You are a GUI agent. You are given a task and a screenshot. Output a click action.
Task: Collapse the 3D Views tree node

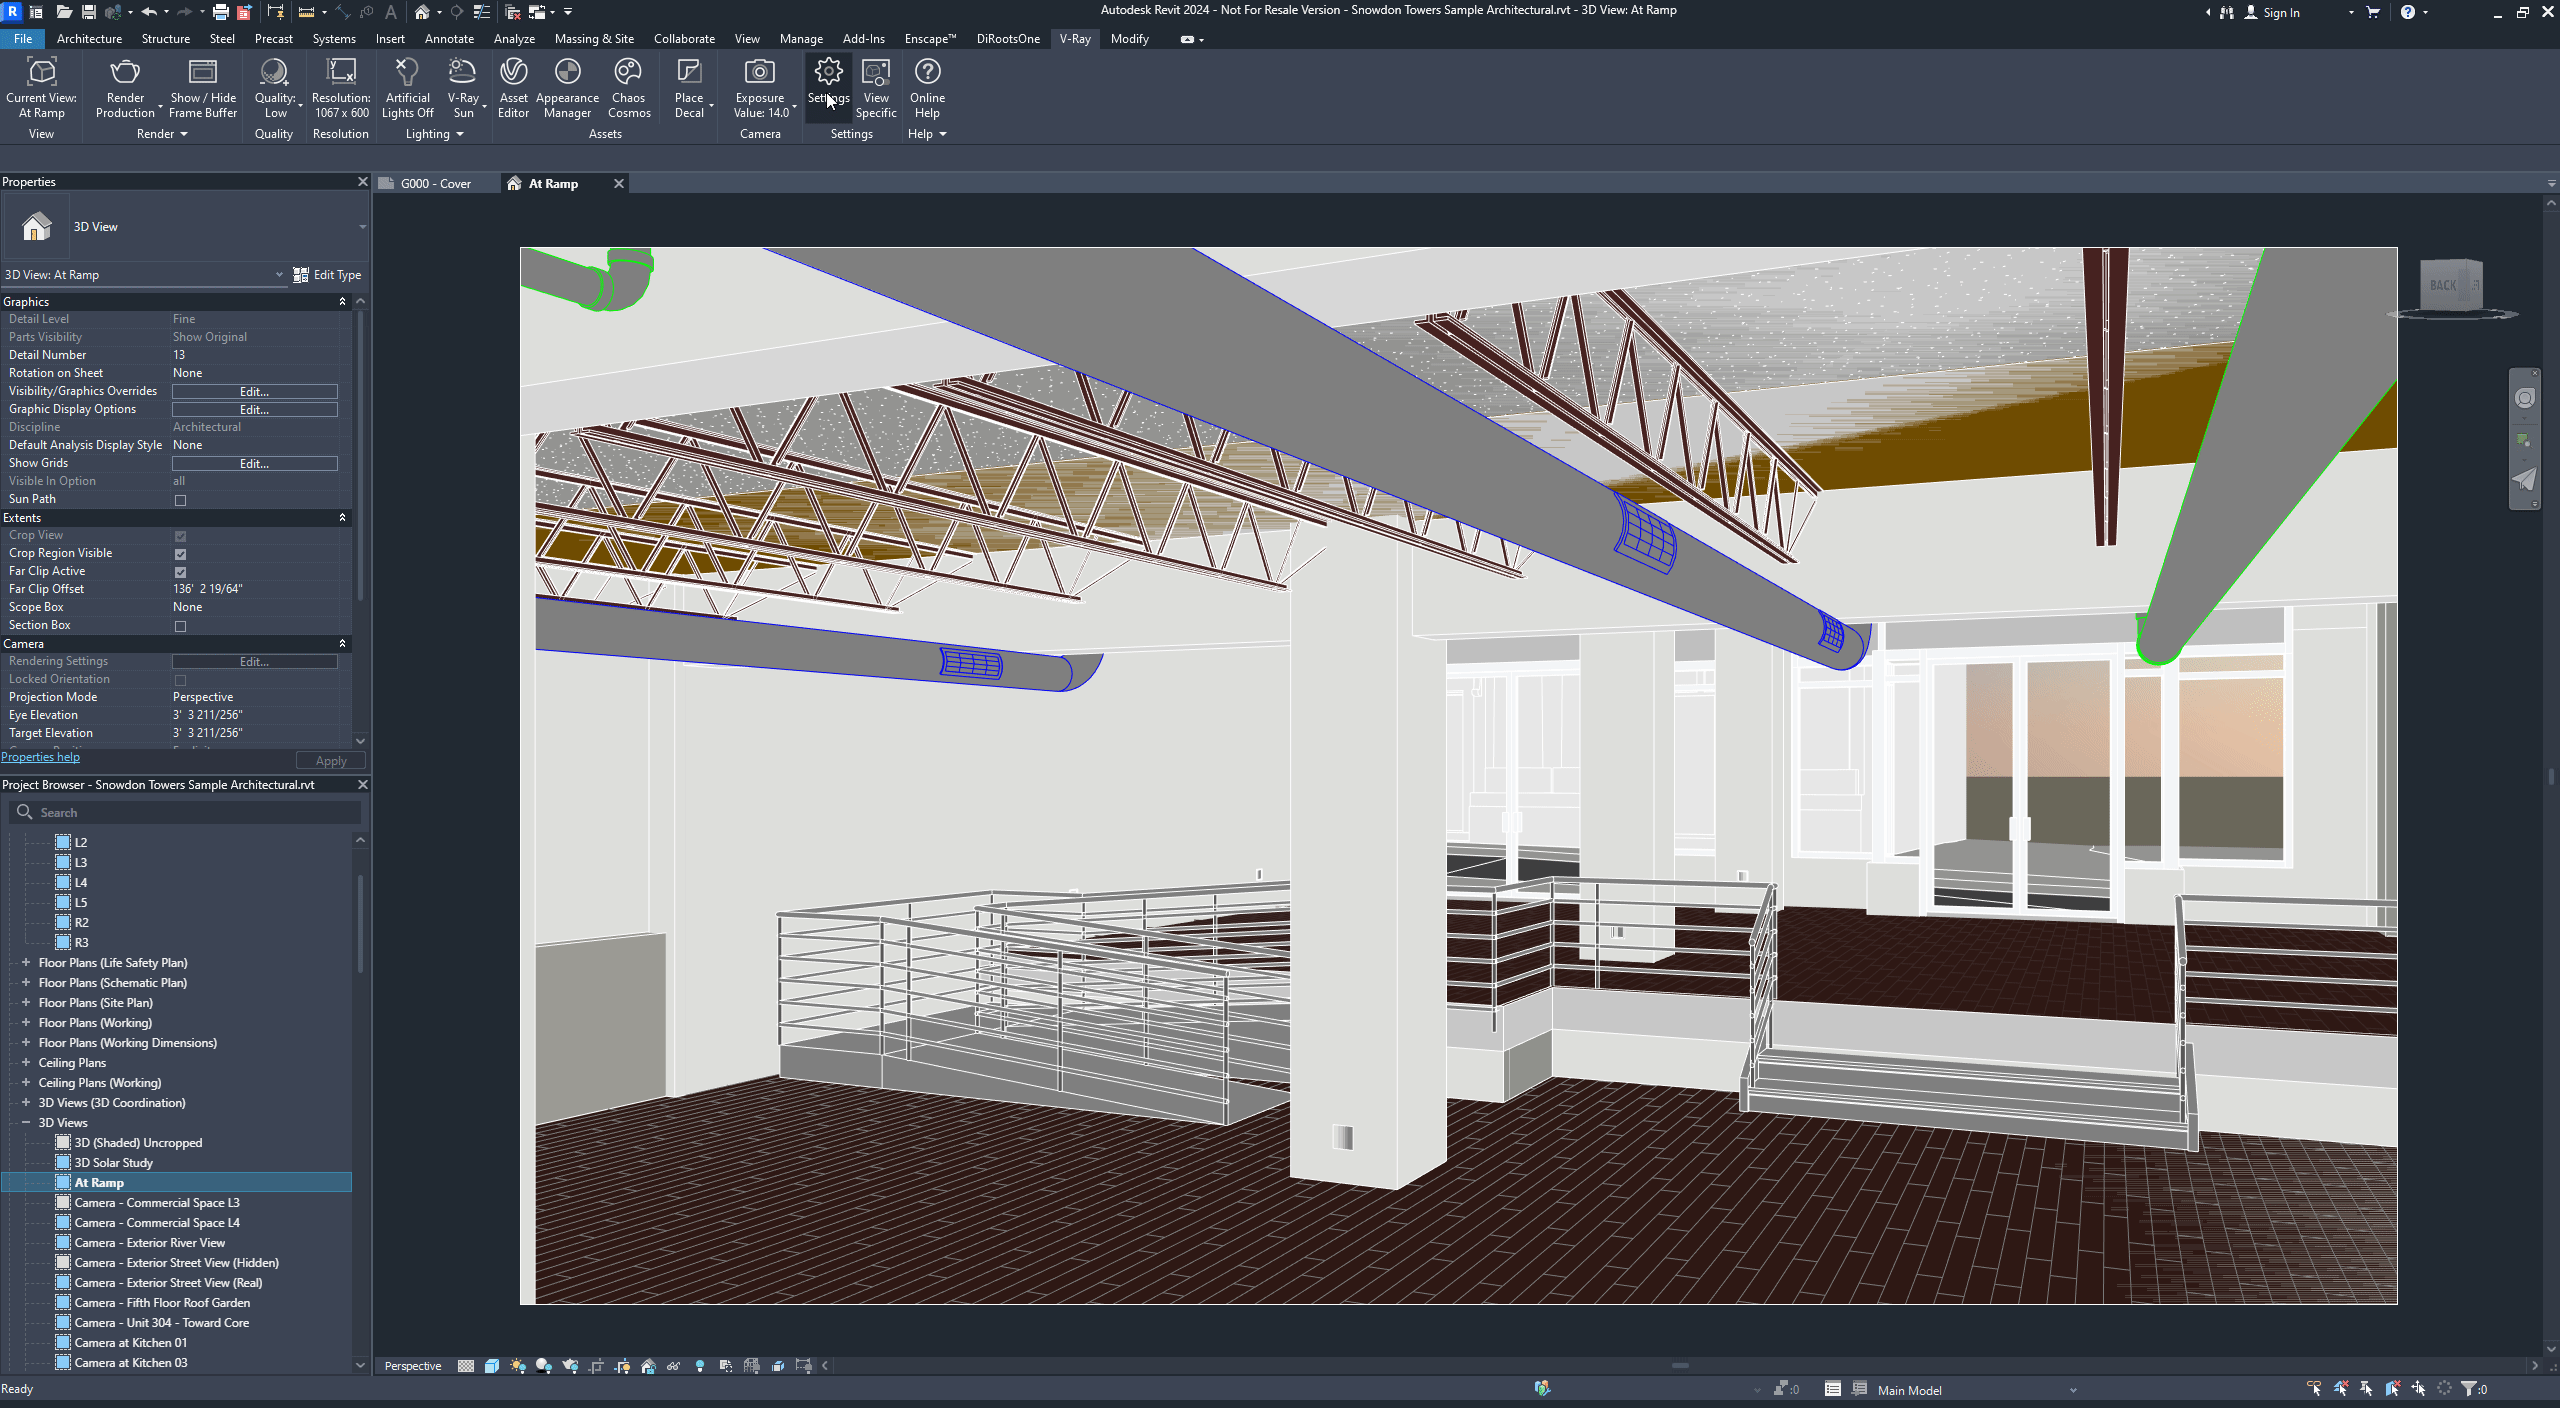26,1122
